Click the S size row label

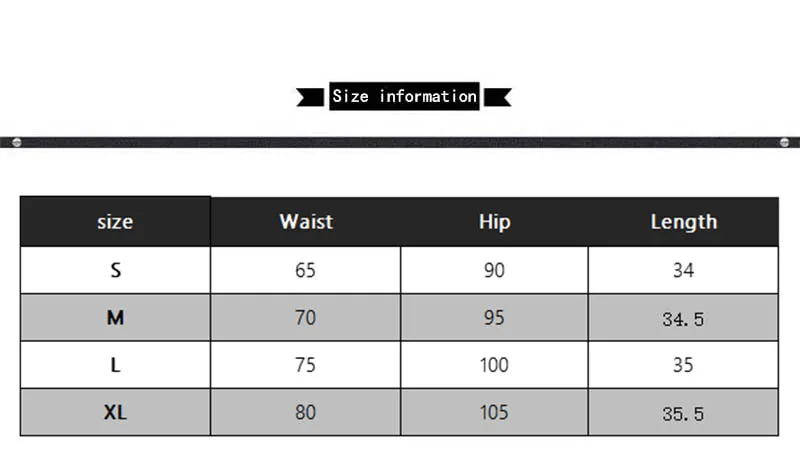click(x=115, y=270)
